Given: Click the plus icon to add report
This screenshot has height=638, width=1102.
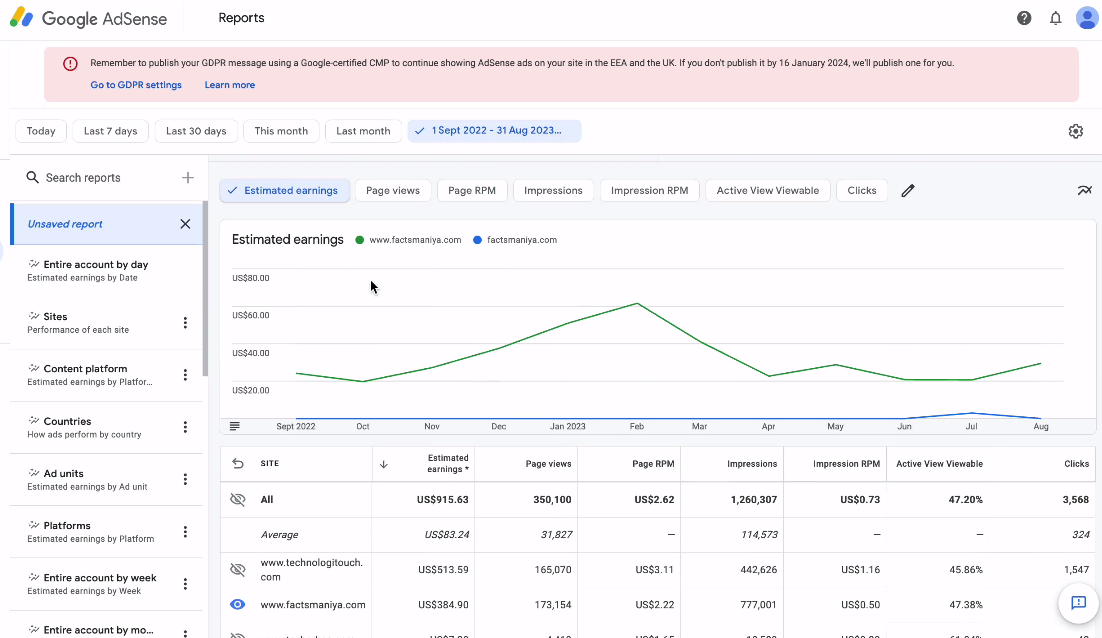Looking at the screenshot, I should [188, 178].
